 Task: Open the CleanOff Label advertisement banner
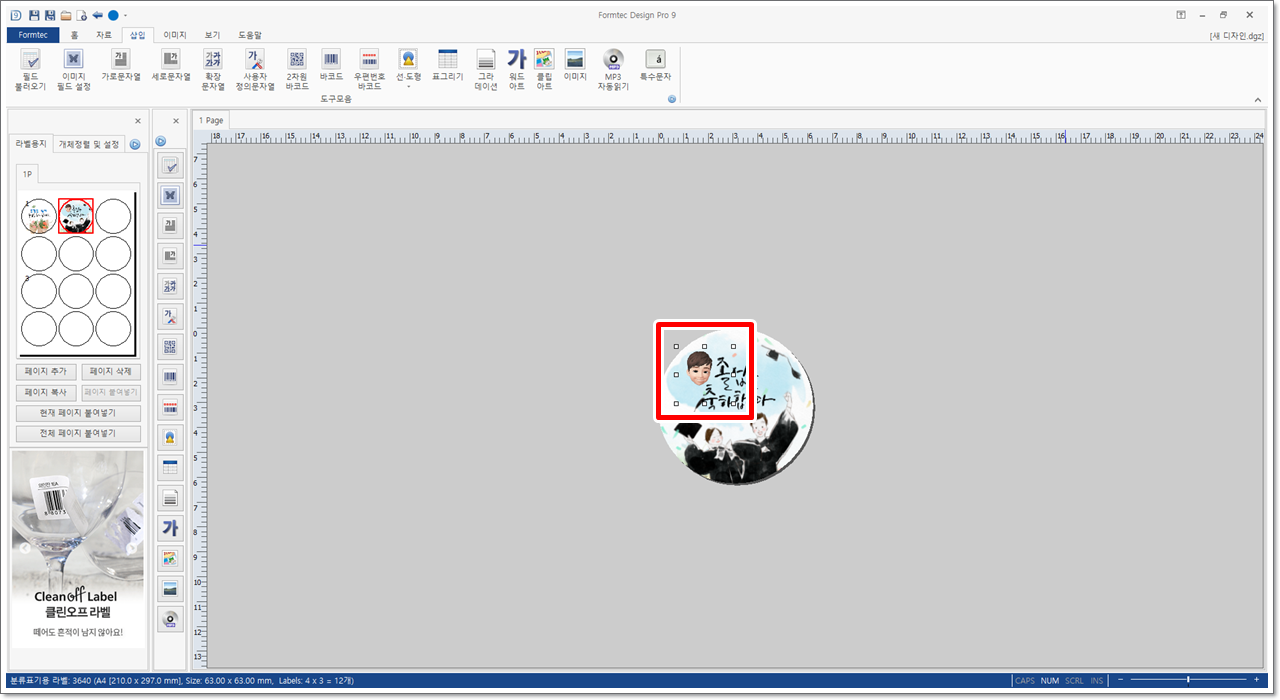point(78,548)
